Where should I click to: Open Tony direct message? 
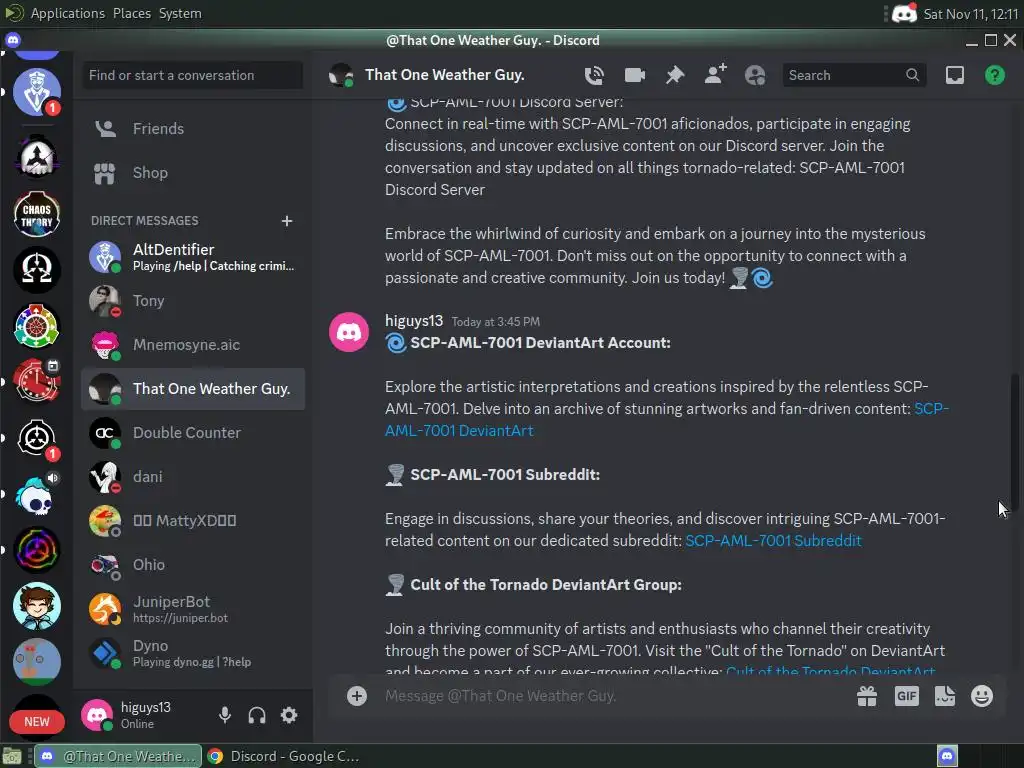[193, 301]
